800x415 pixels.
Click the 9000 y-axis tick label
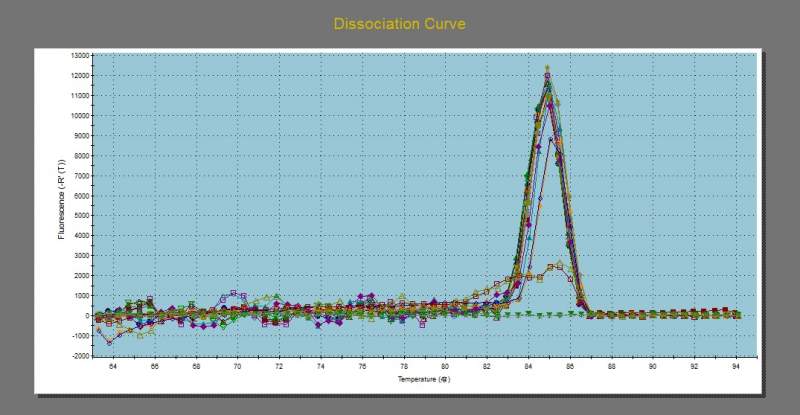pos(82,135)
